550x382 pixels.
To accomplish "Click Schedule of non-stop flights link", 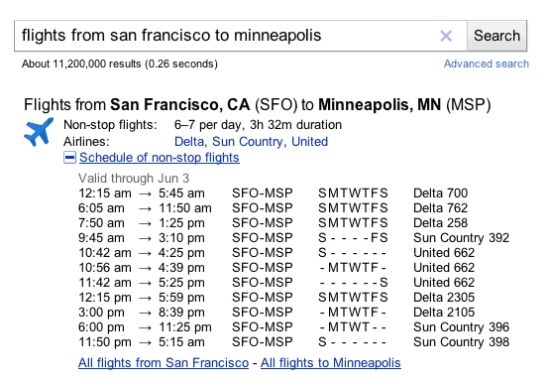I will point(159,158).
